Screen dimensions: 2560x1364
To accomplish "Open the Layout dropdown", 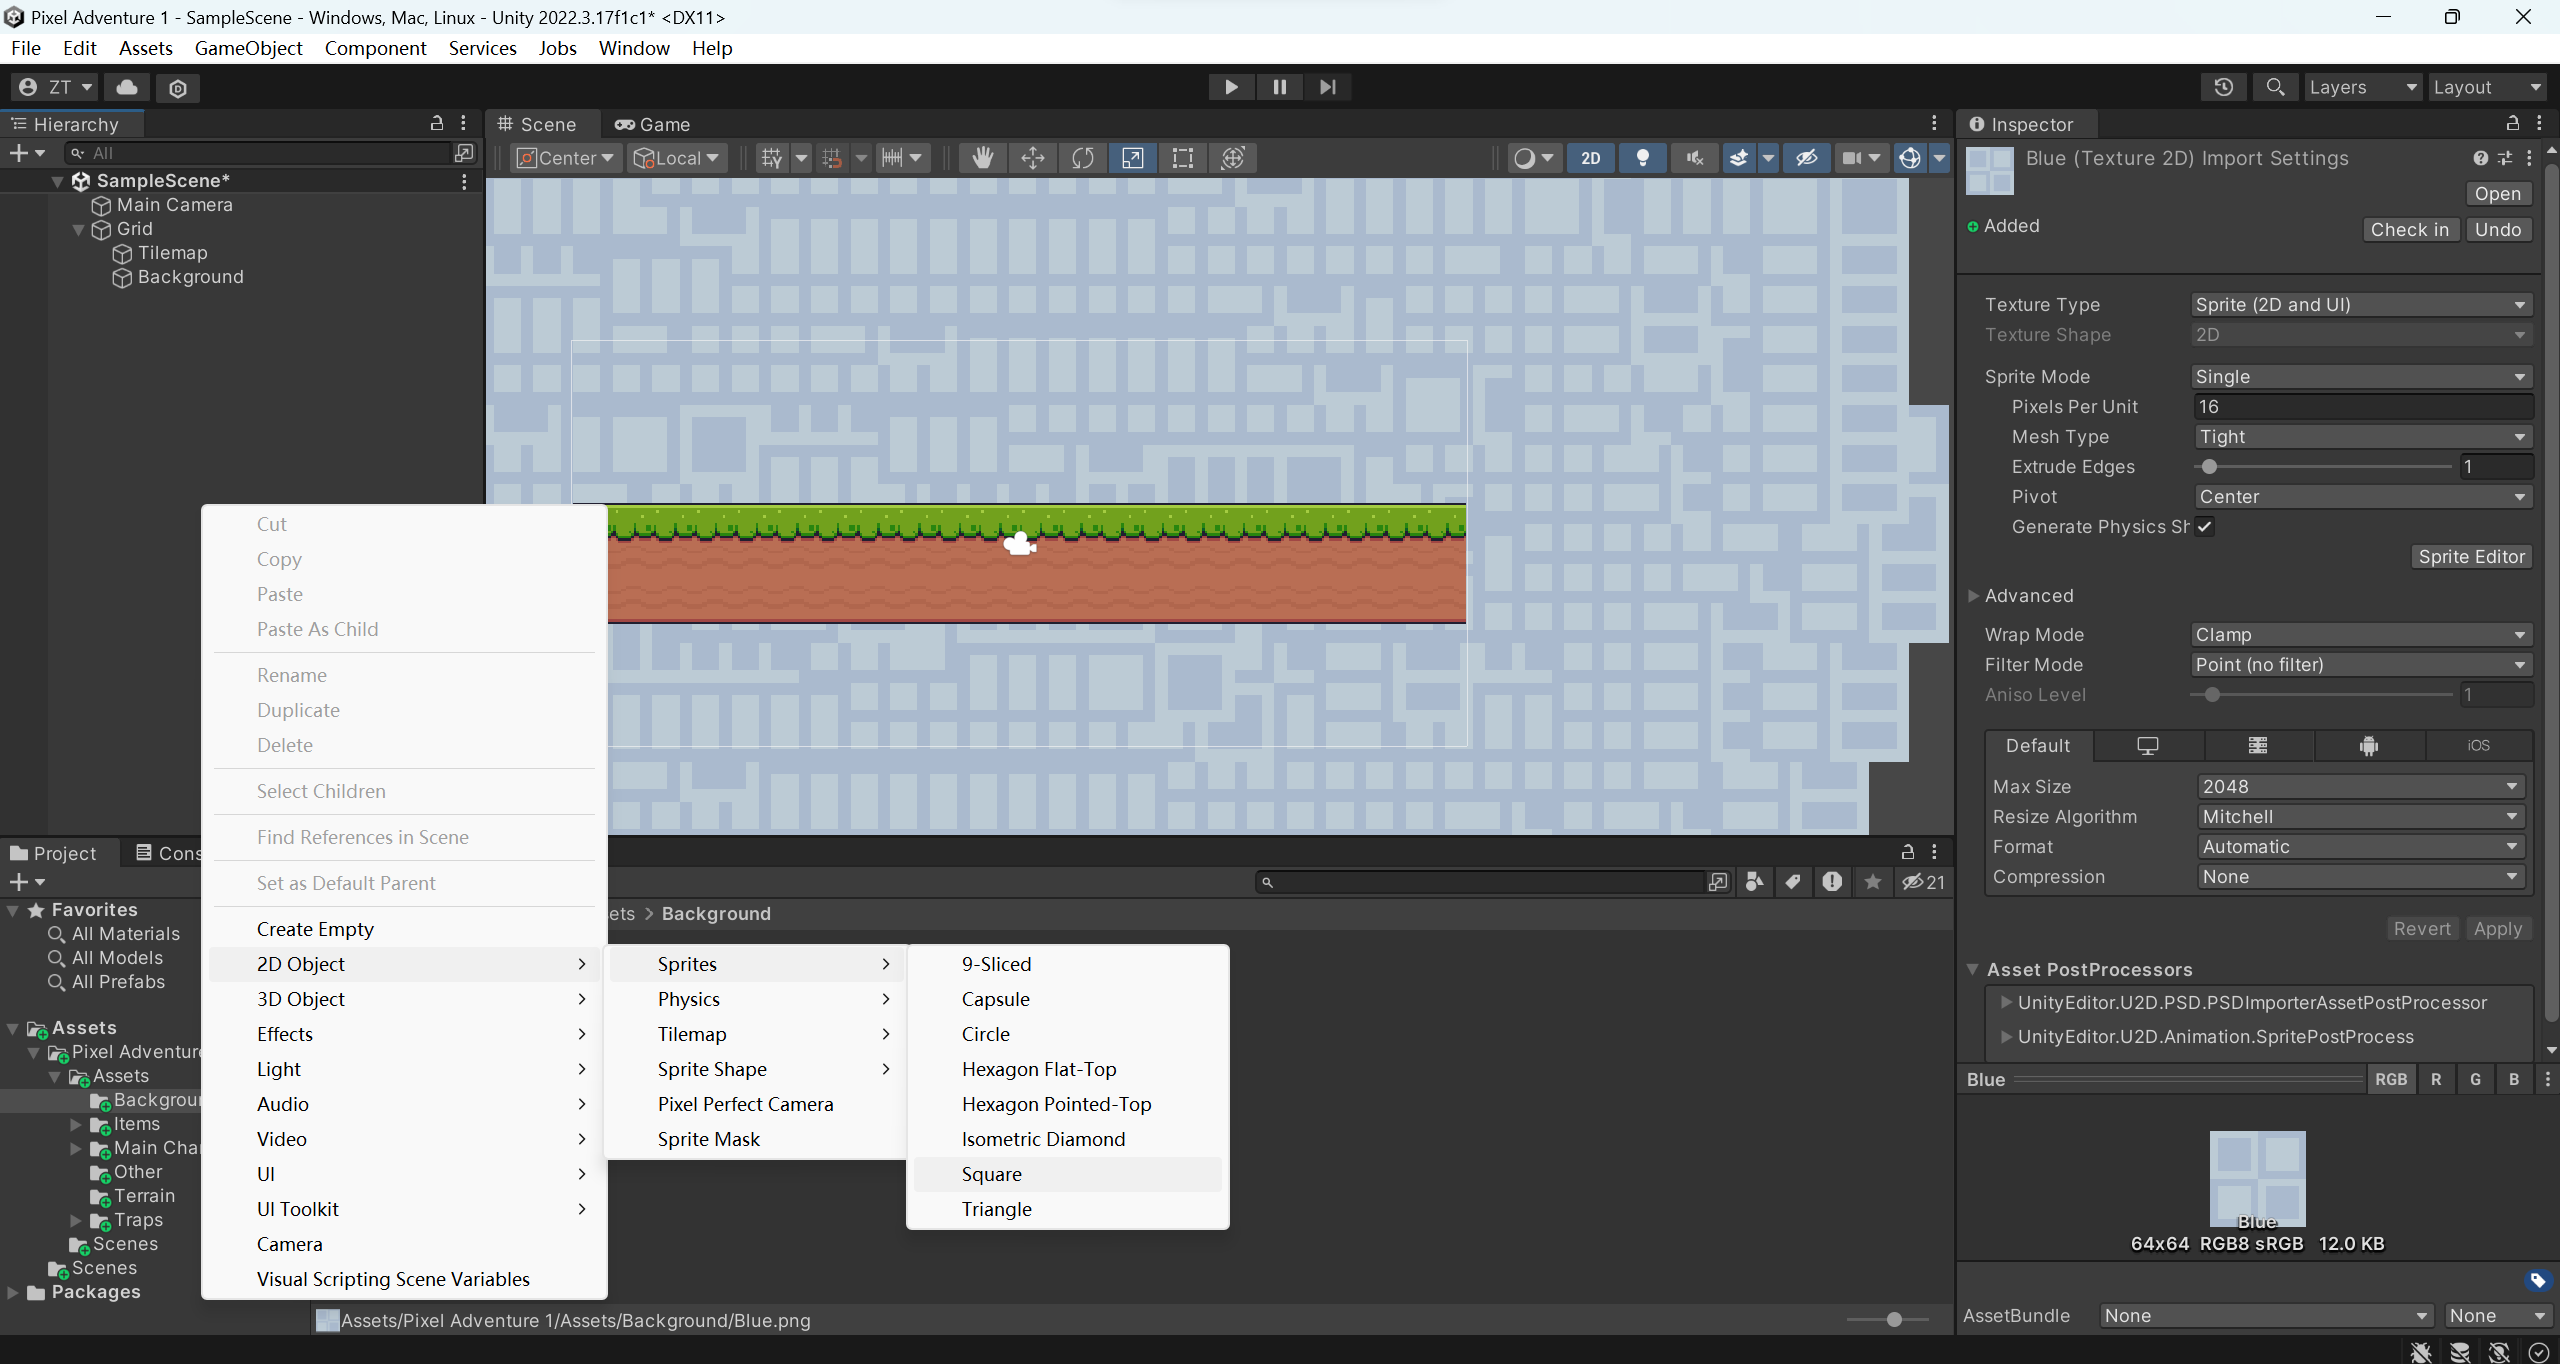I will coord(2487,87).
